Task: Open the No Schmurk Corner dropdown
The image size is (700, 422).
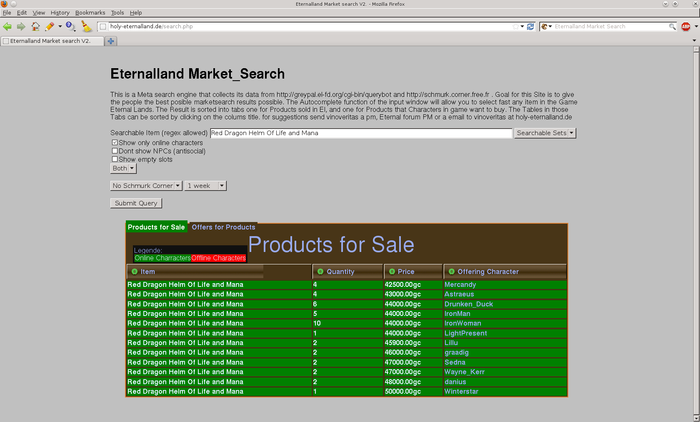Action: [x=146, y=185]
